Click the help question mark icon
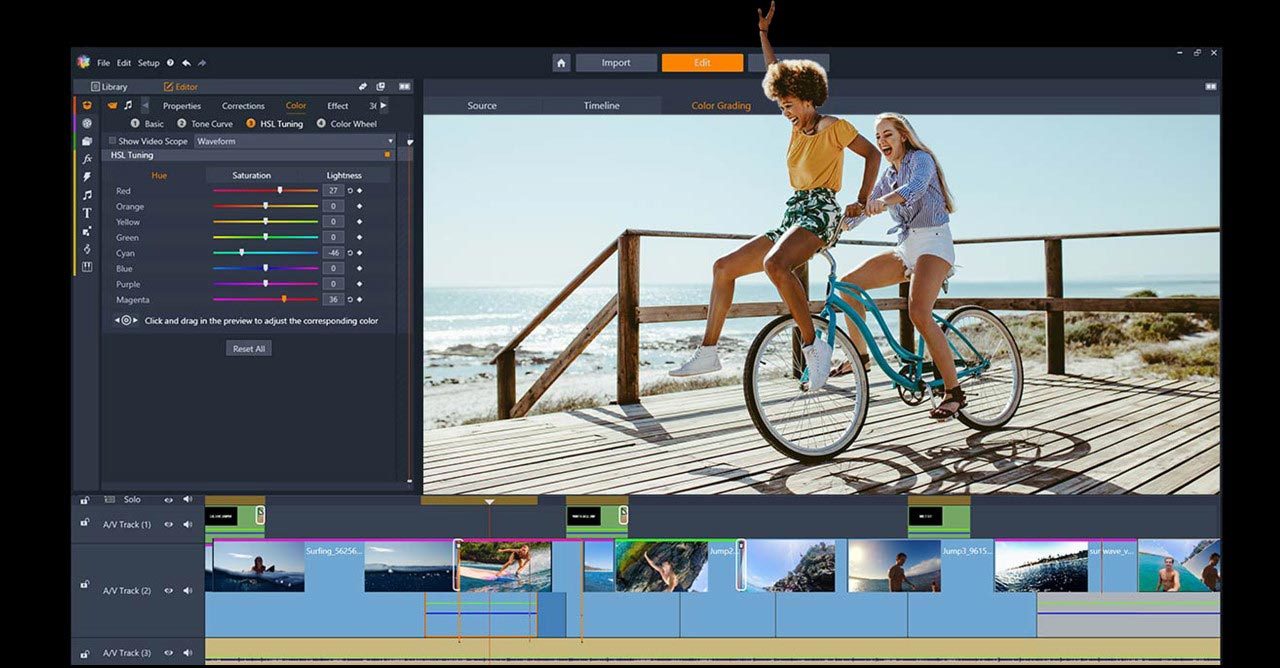Screen dimensions: 1280x668 point(170,63)
